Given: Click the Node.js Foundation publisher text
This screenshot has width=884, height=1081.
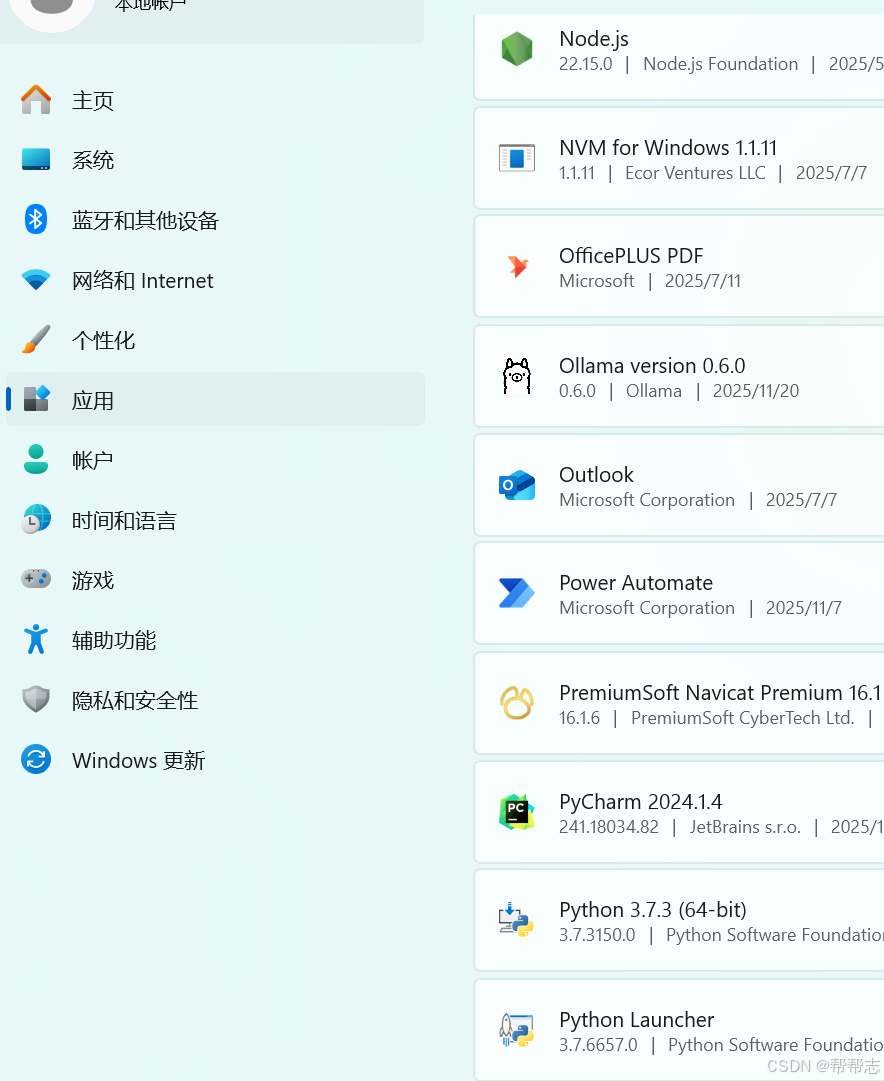Looking at the screenshot, I should click(721, 63).
